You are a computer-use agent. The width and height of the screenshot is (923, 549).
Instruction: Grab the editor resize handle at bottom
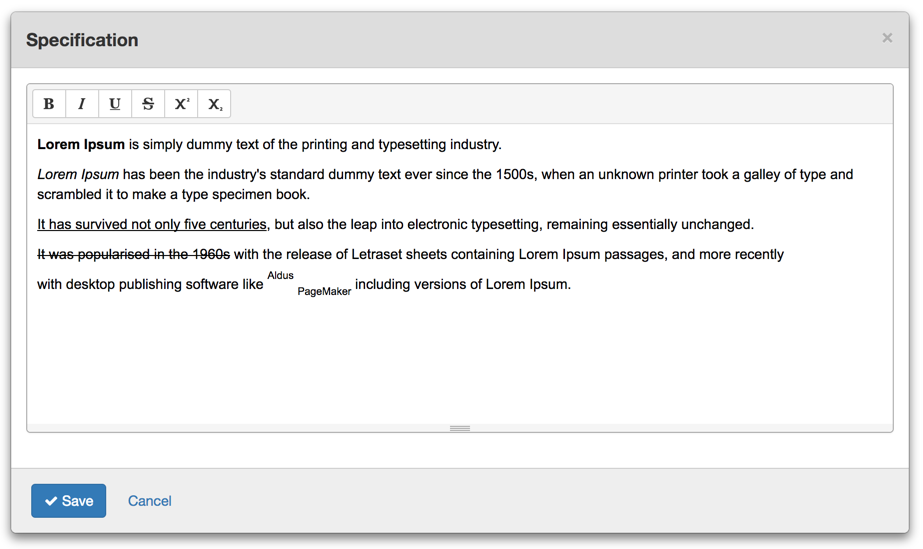pyautogui.click(x=460, y=428)
